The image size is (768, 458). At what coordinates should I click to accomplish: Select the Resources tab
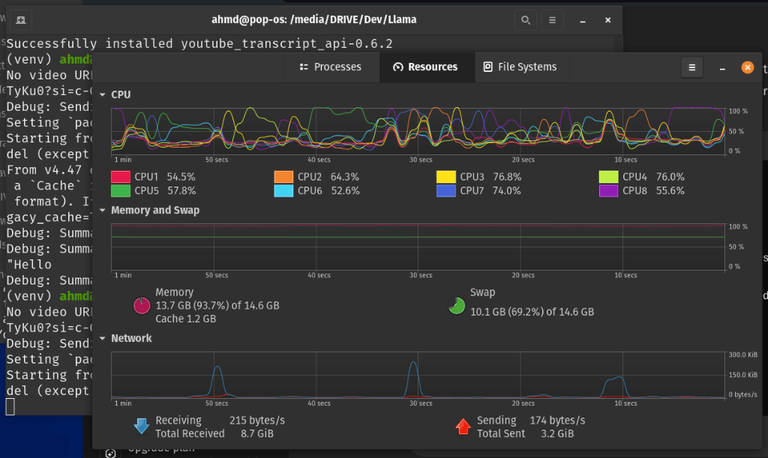[425, 67]
